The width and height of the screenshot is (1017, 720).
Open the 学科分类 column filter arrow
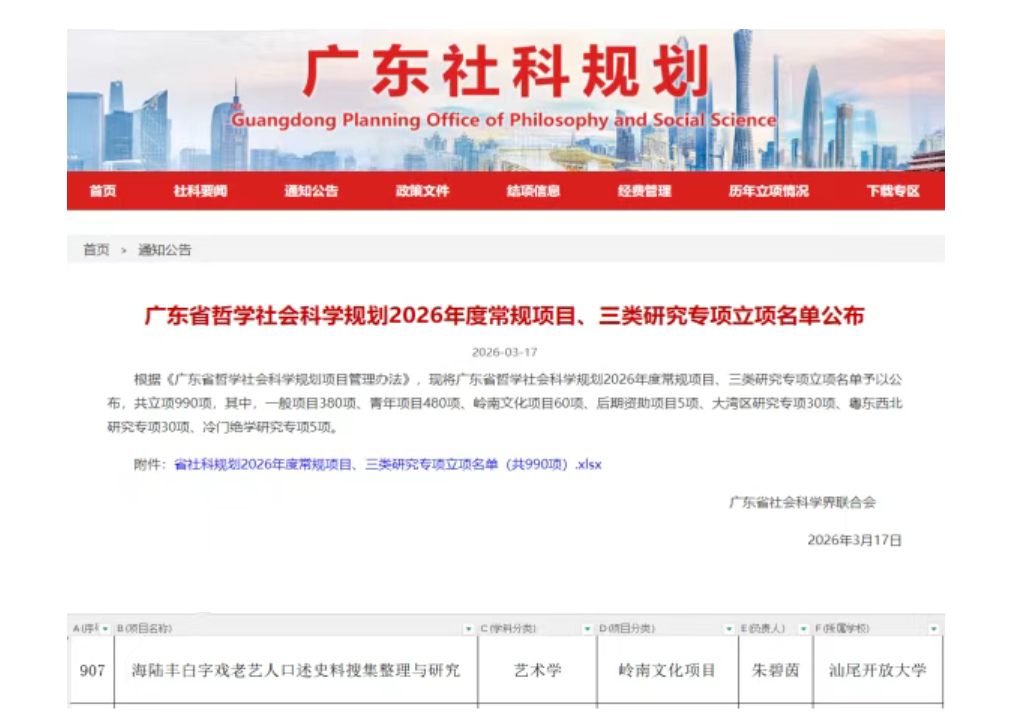587,629
